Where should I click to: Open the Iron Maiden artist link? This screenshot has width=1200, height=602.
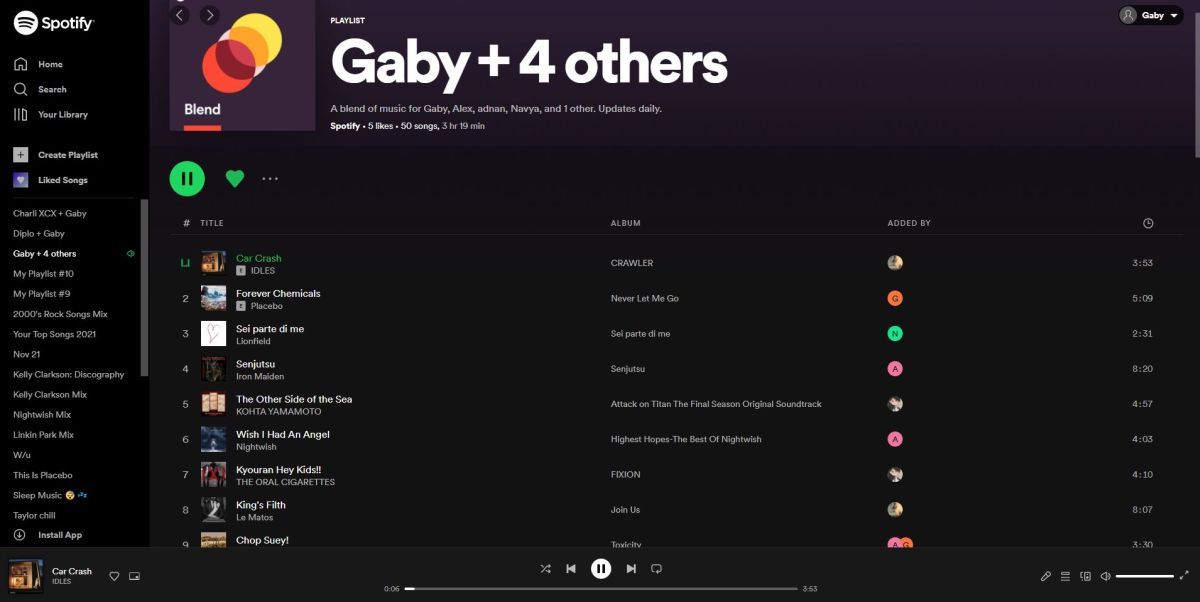pos(260,376)
